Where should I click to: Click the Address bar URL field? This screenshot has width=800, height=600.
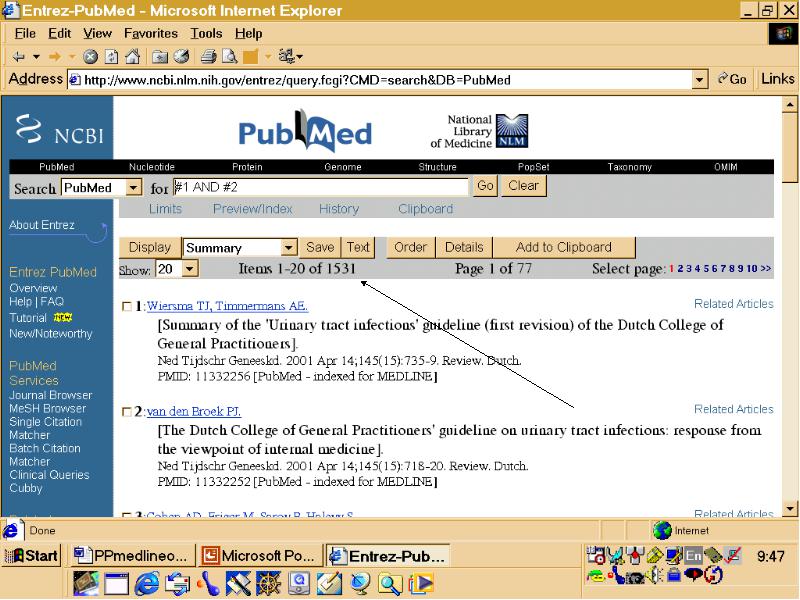pyautogui.click(x=380, y=80)
